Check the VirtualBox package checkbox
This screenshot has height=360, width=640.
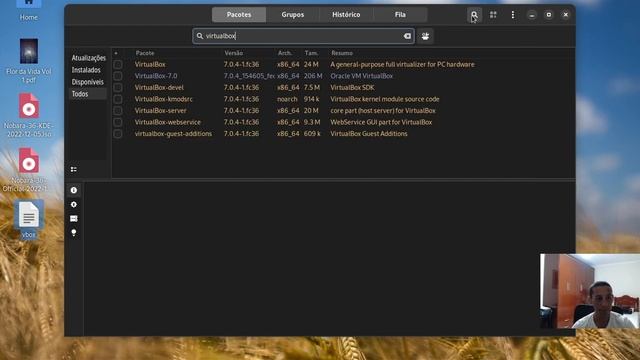coord(118,64)
